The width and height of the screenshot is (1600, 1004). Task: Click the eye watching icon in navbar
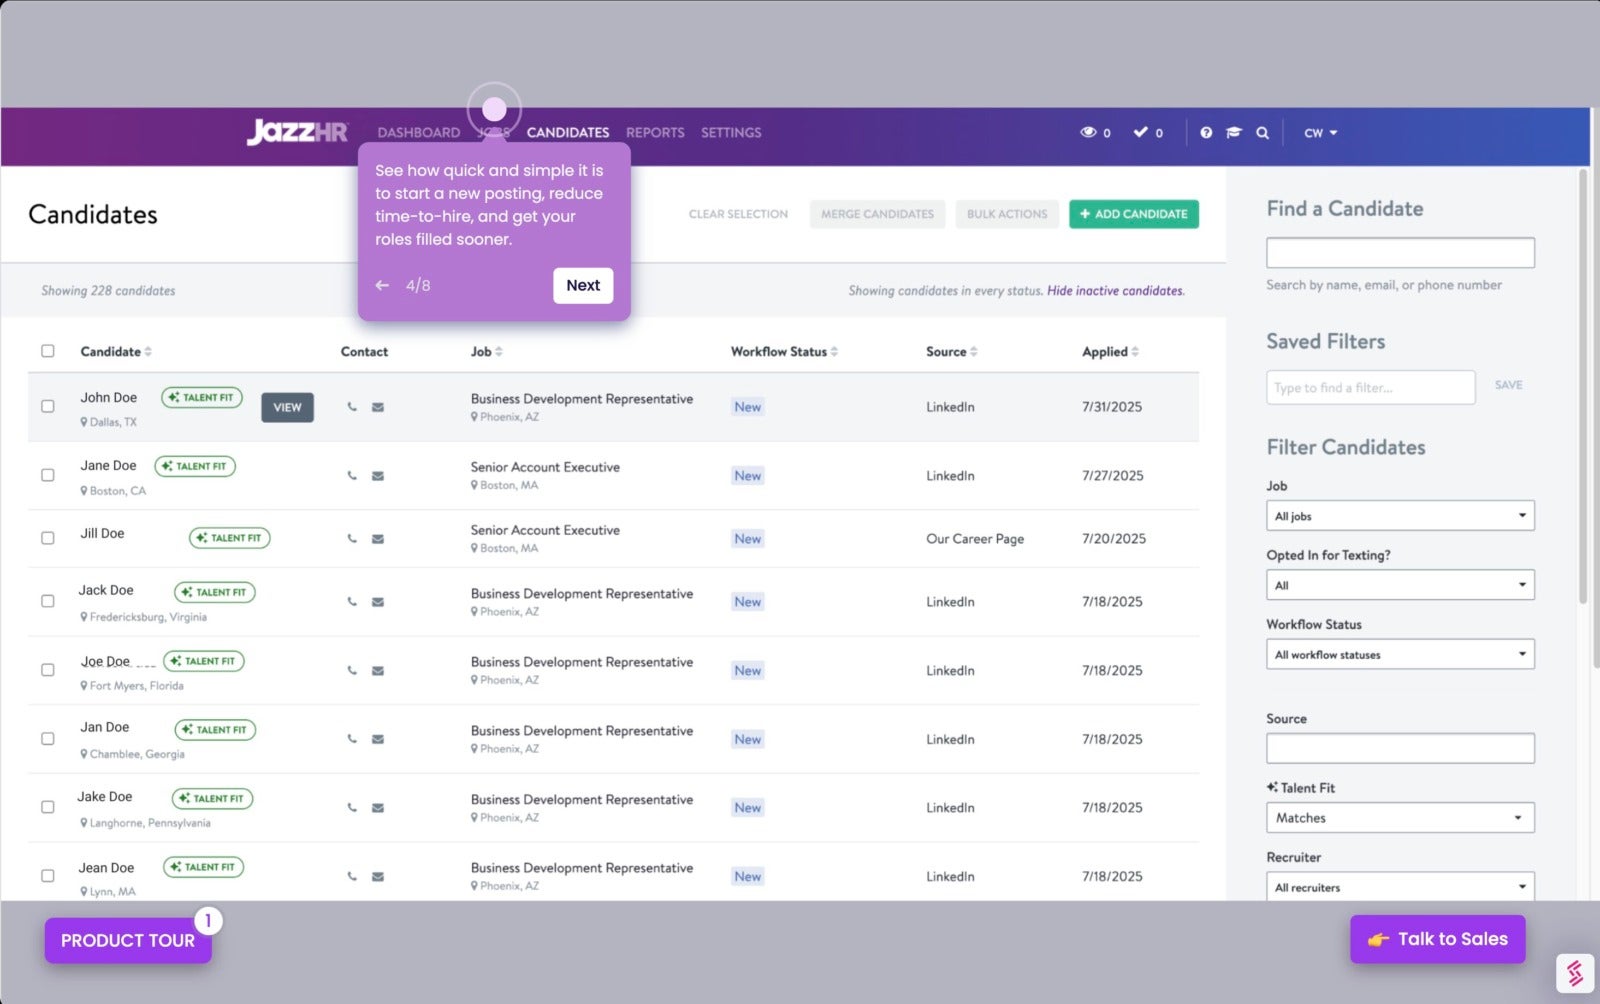pyautogui.click(x=1089, y=132)
